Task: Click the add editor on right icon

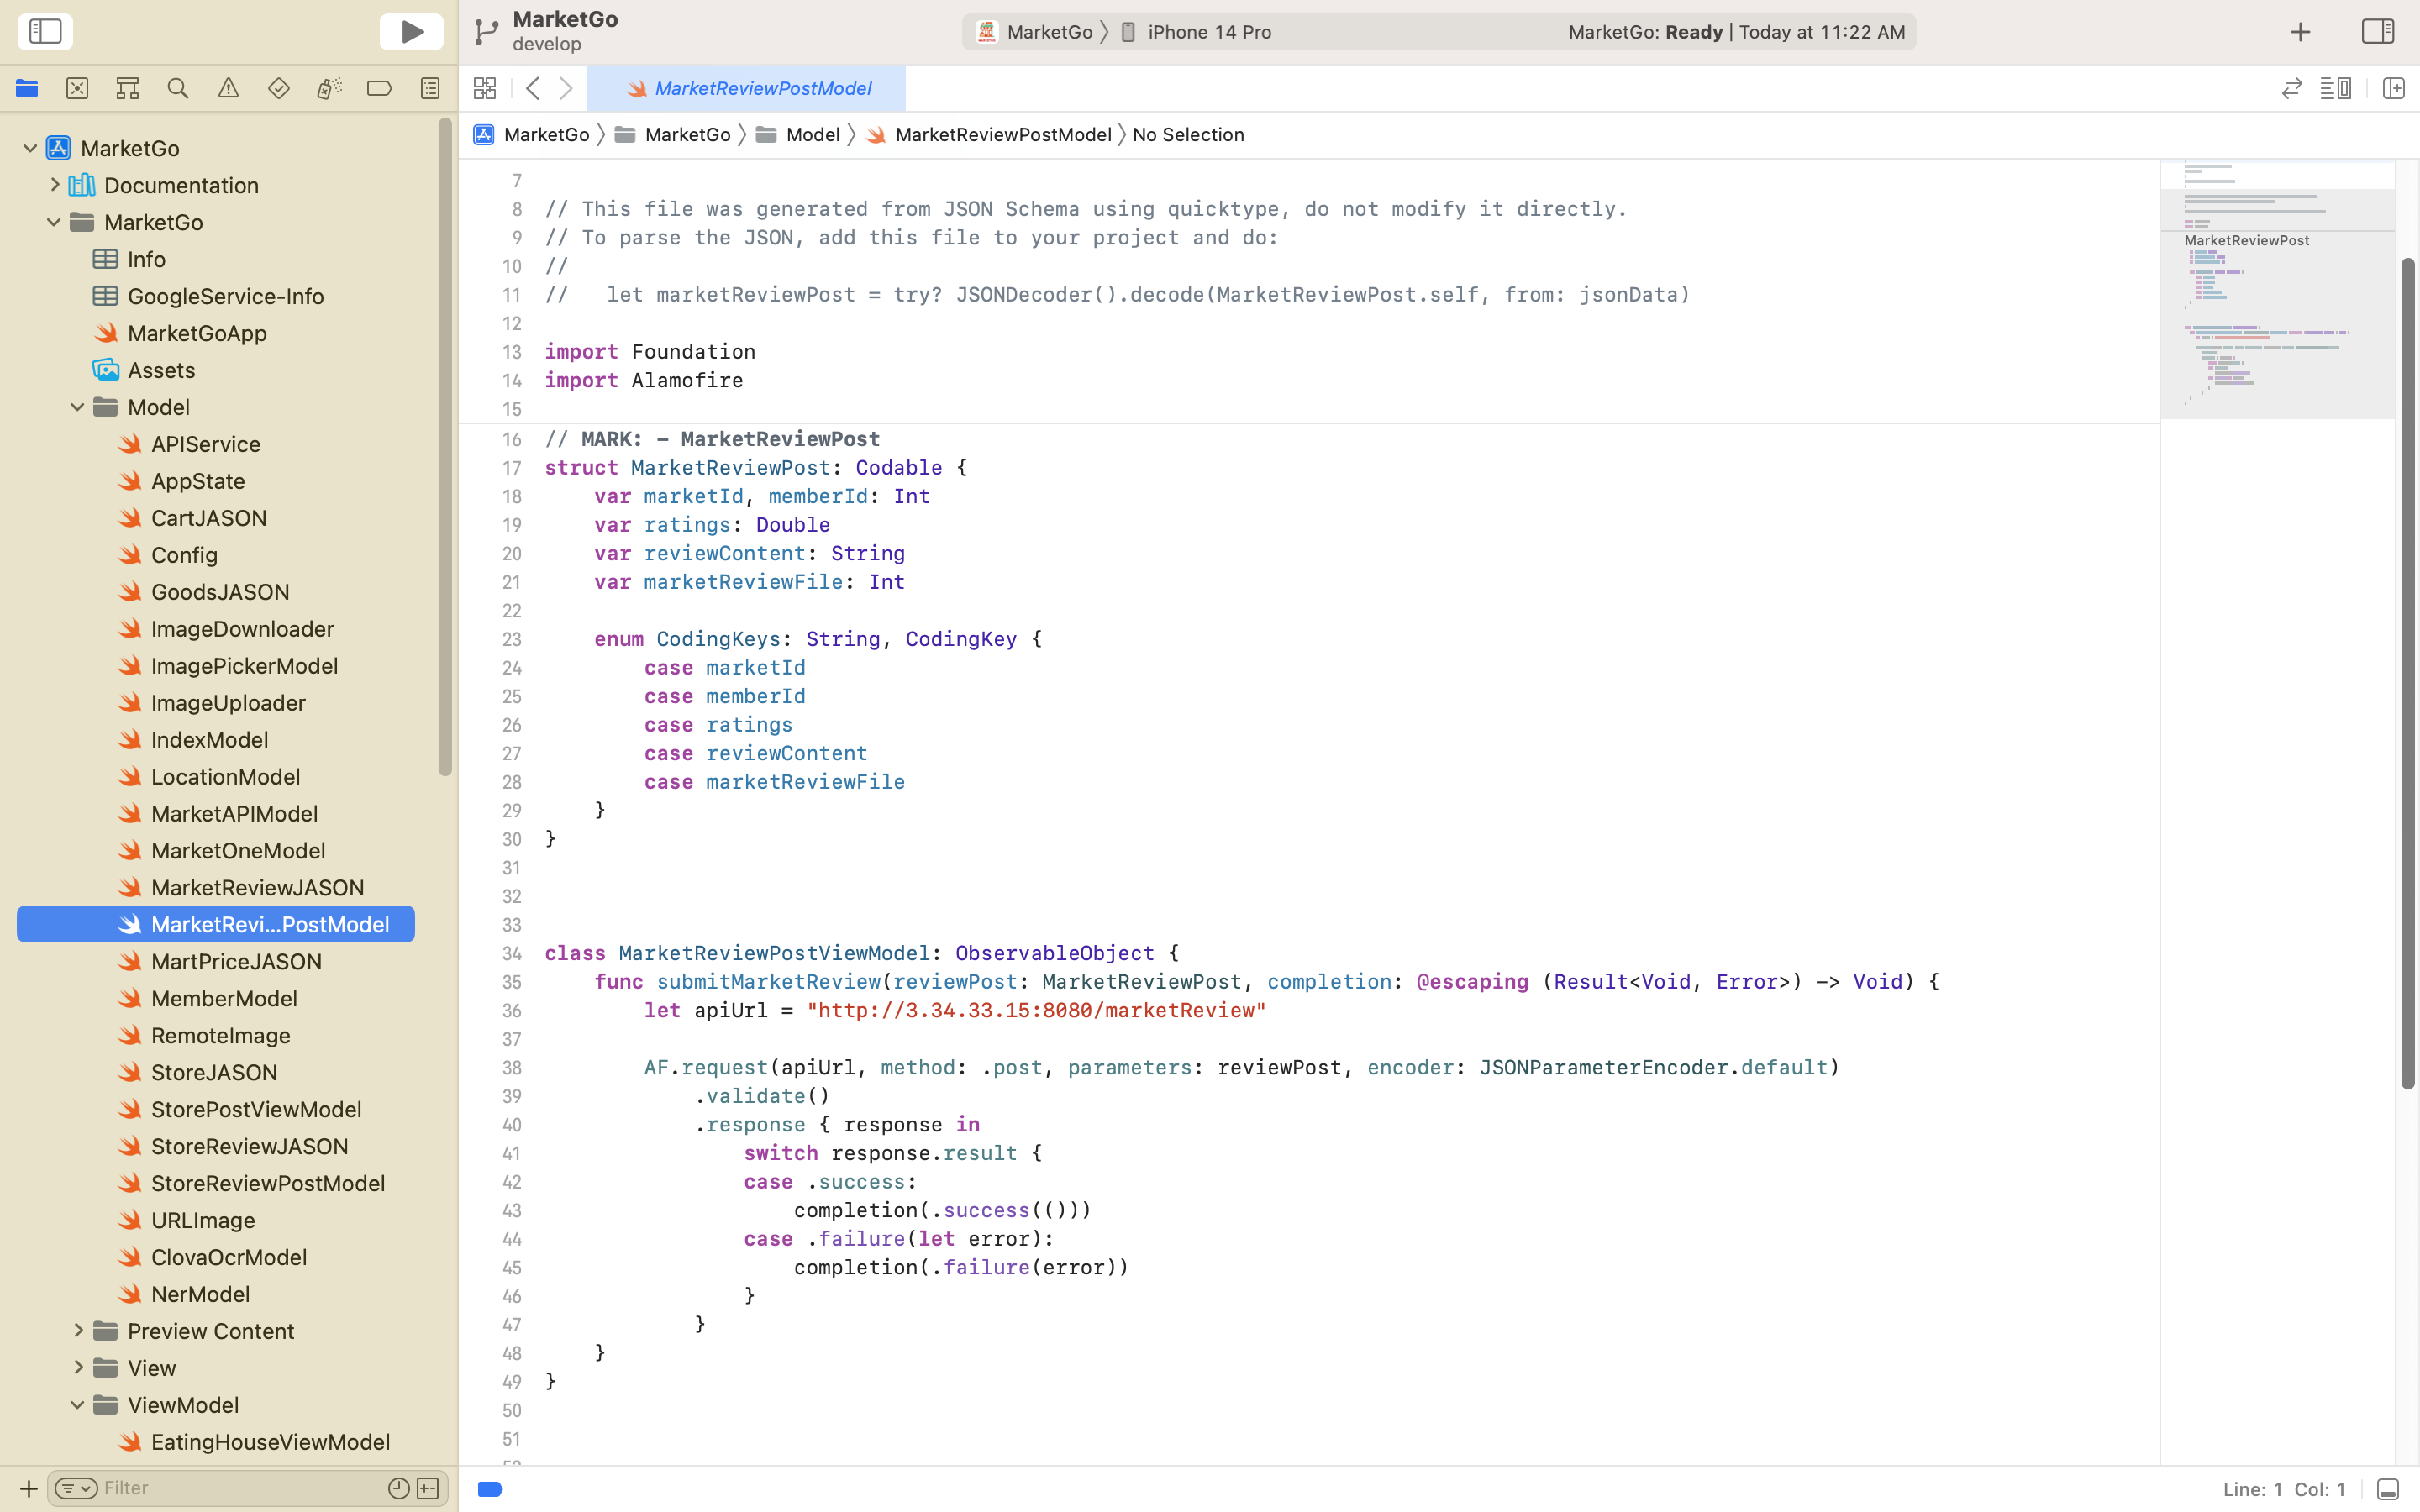Action: pyautogui.click(x=2393, y=88)
